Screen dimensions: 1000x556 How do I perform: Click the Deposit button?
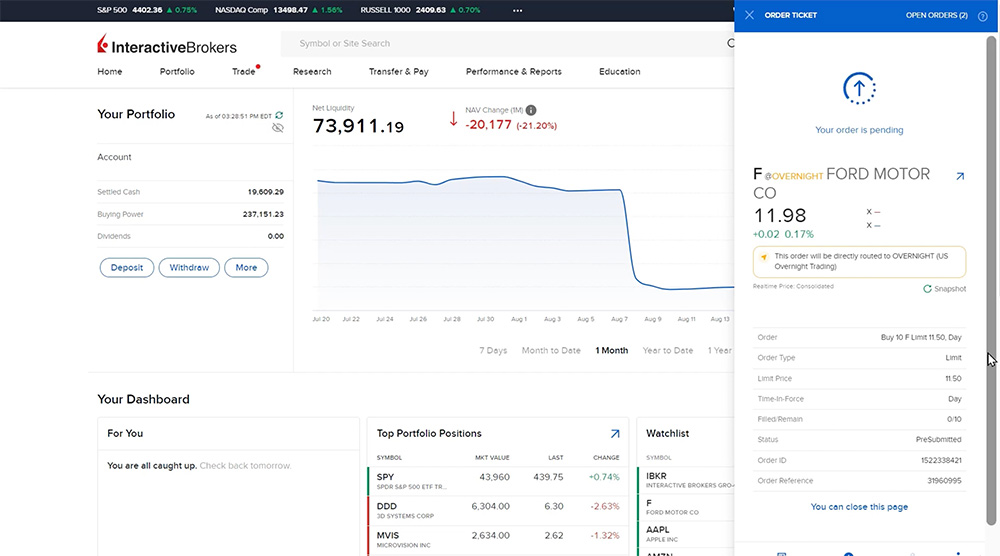point(126,268)
